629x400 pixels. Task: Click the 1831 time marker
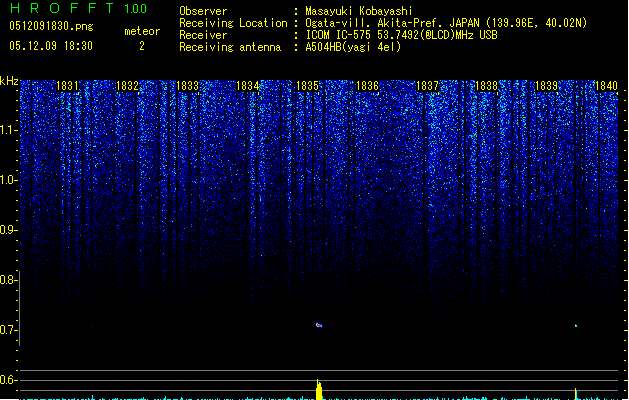click(67, 86)
